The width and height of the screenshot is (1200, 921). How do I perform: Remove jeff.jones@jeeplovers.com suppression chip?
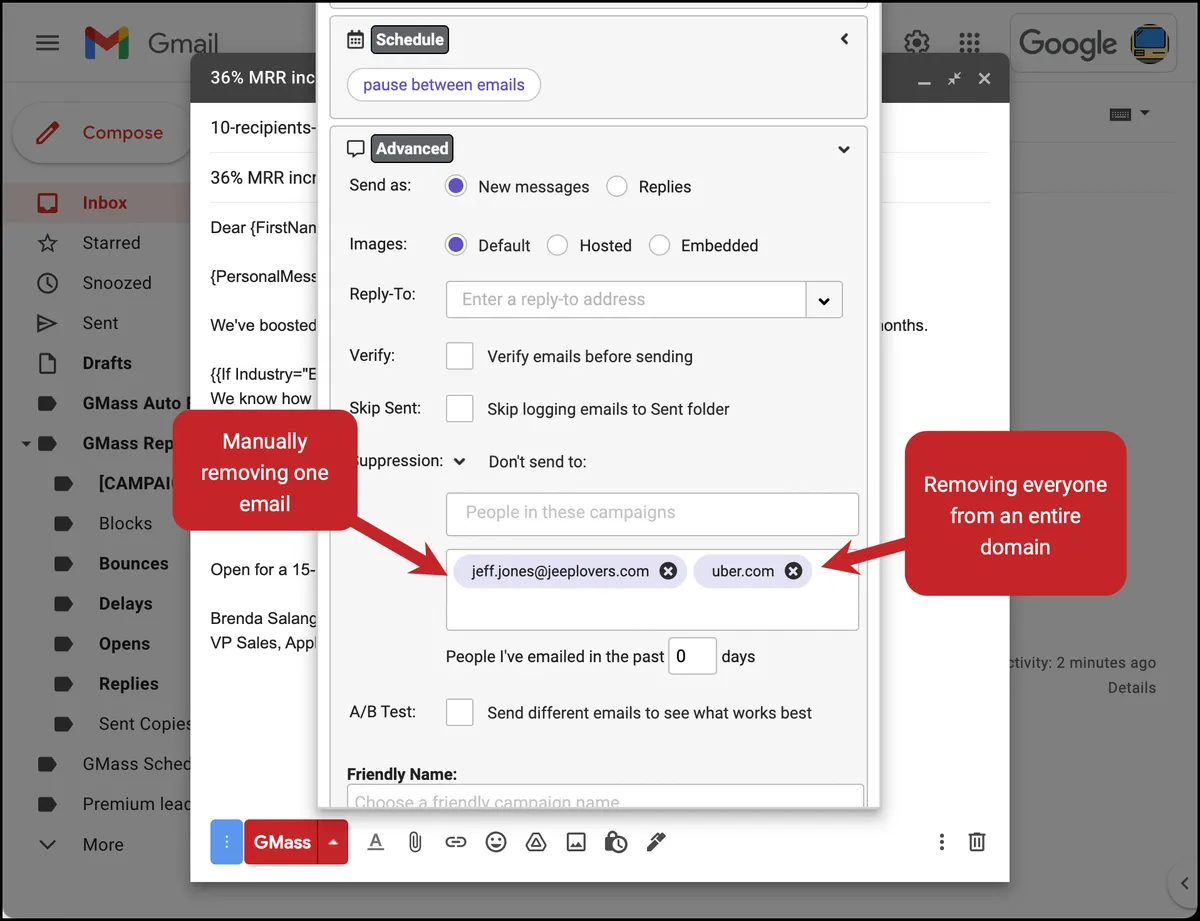tap(668, 571)
